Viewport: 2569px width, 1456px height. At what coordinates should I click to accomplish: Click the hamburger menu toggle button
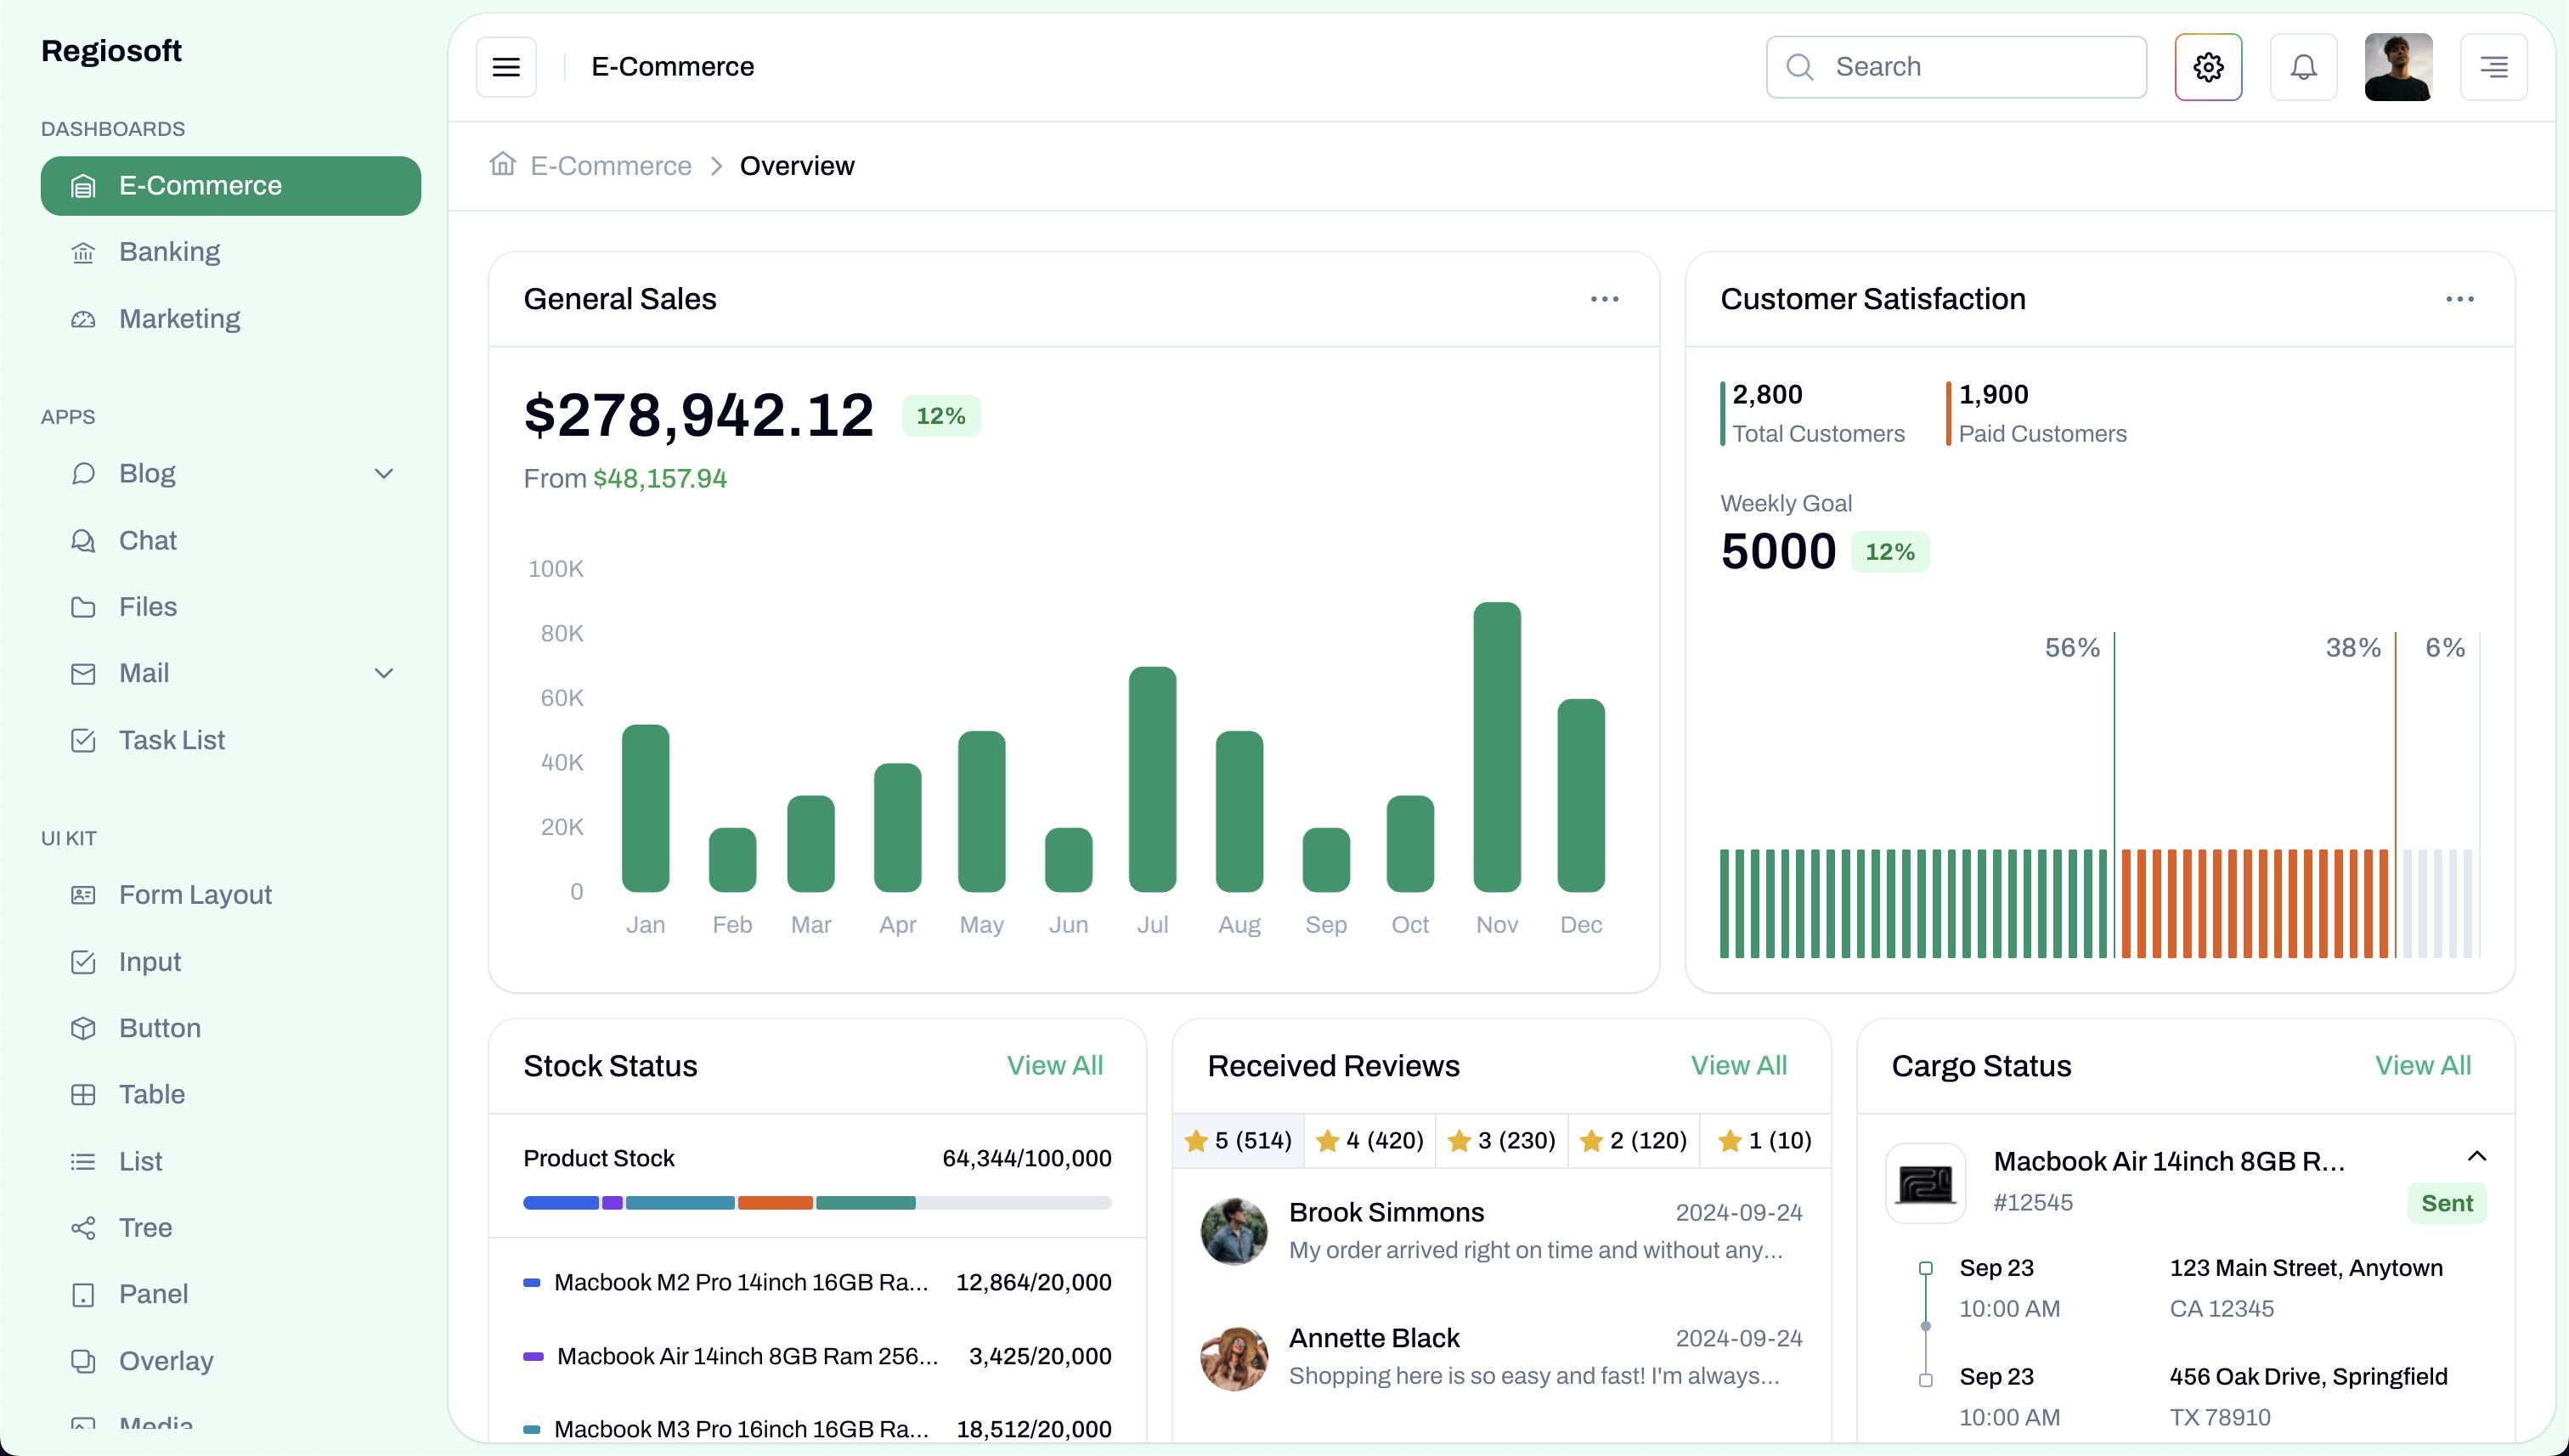point(506,67)
